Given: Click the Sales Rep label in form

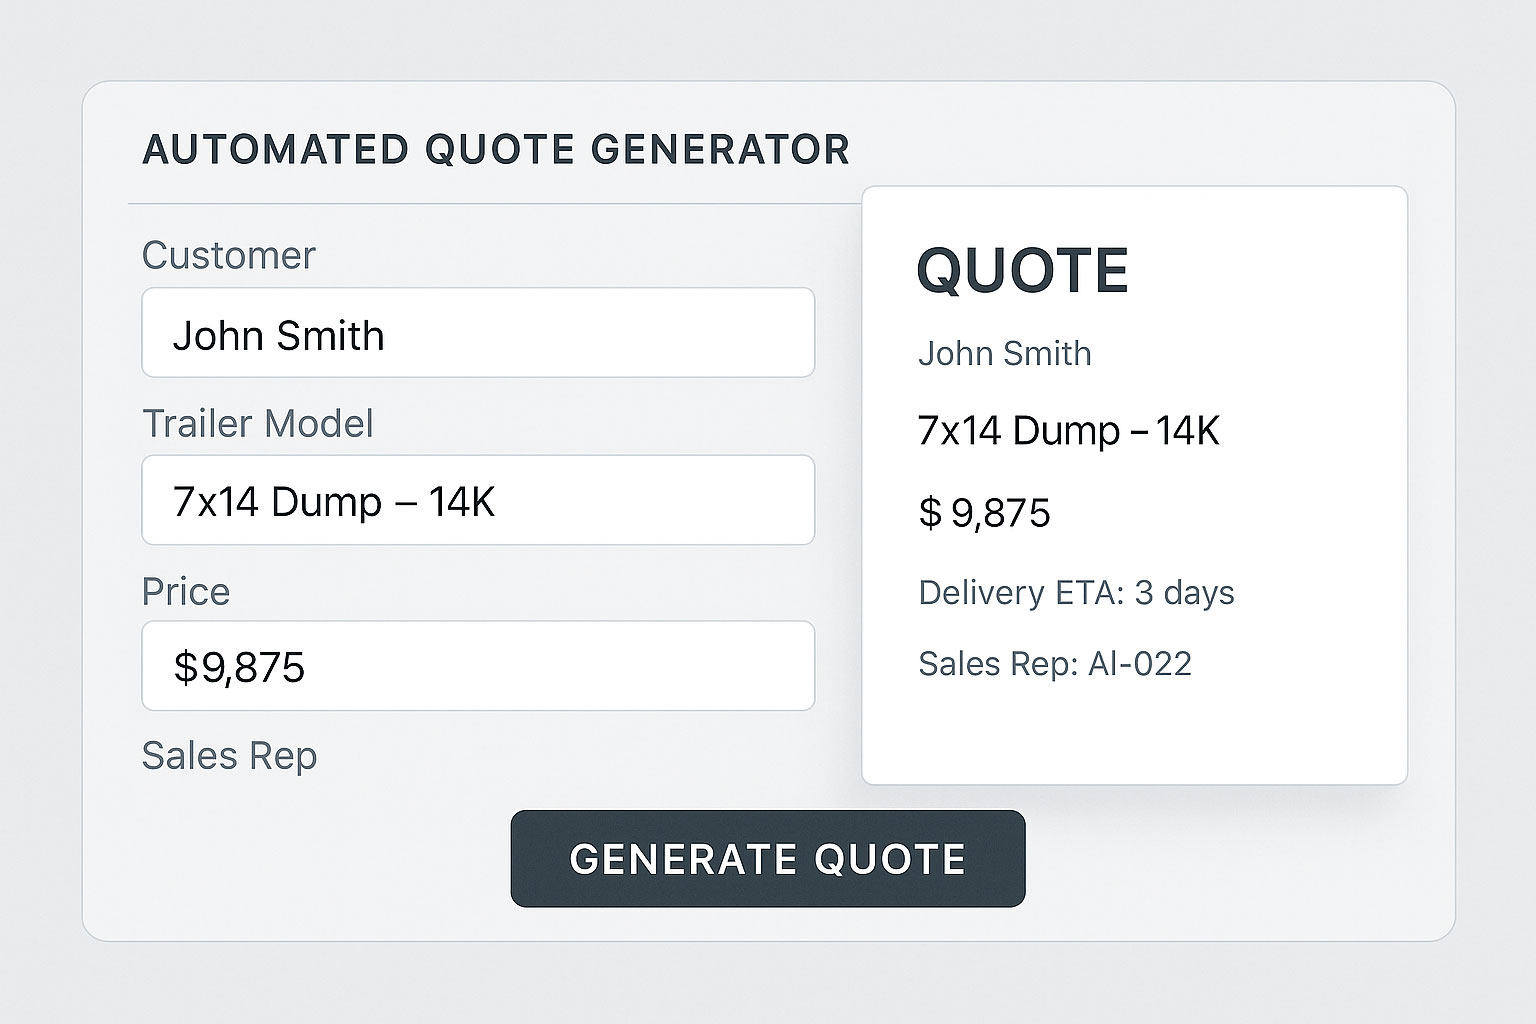Looking at the screenshot, I should 229,756.
